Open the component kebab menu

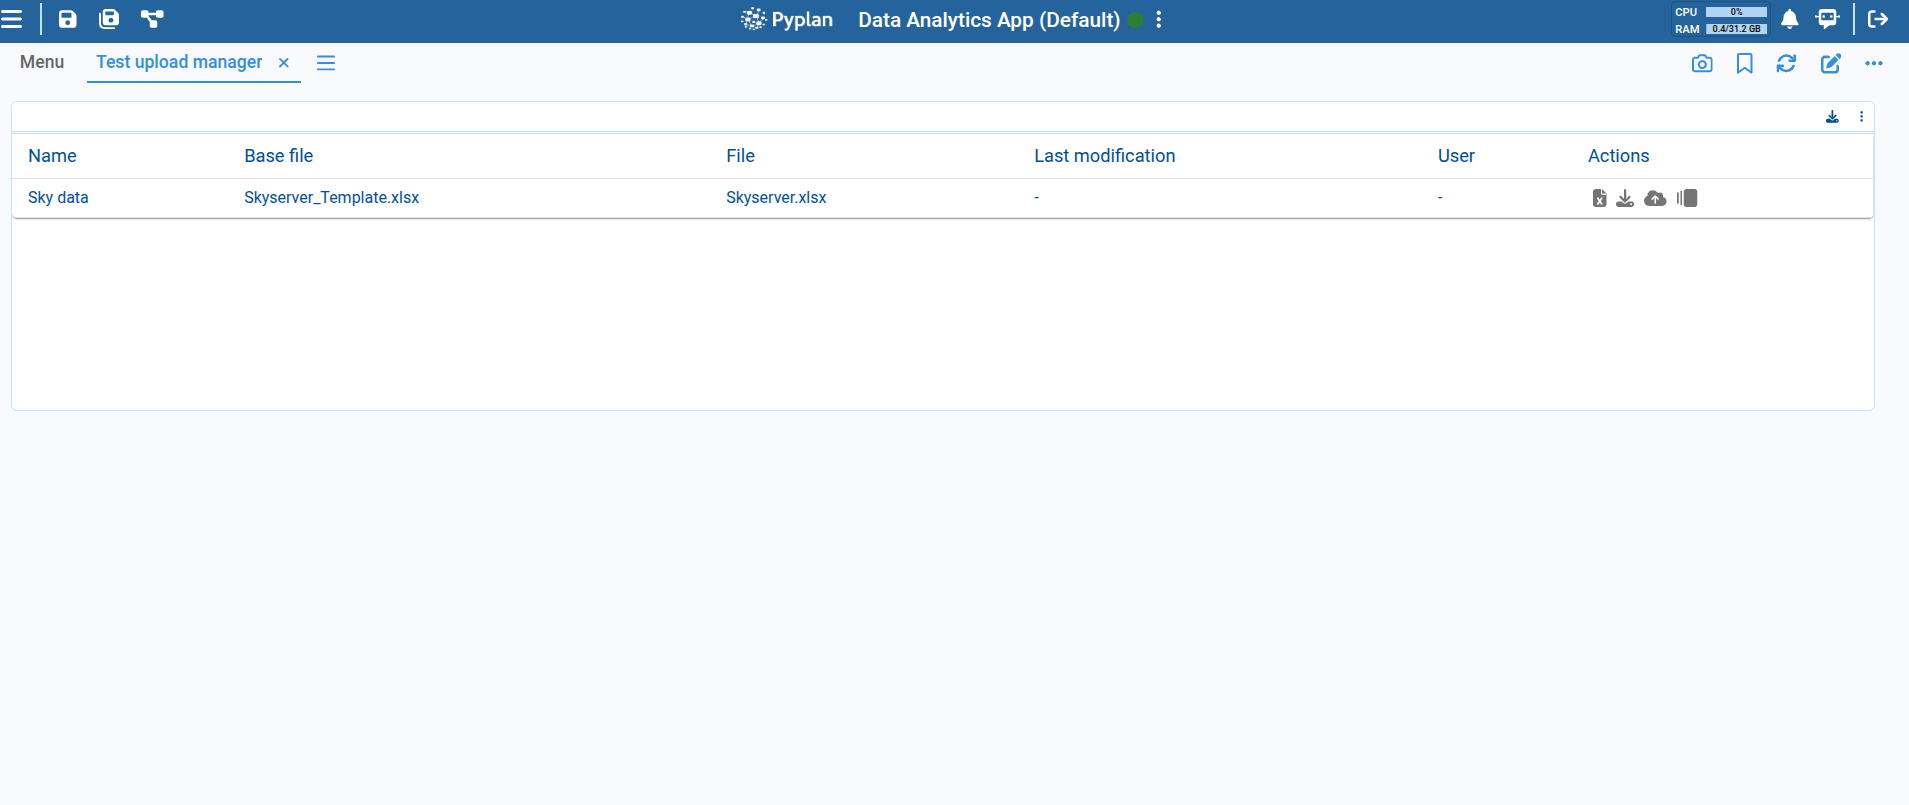click(1861, 117)
